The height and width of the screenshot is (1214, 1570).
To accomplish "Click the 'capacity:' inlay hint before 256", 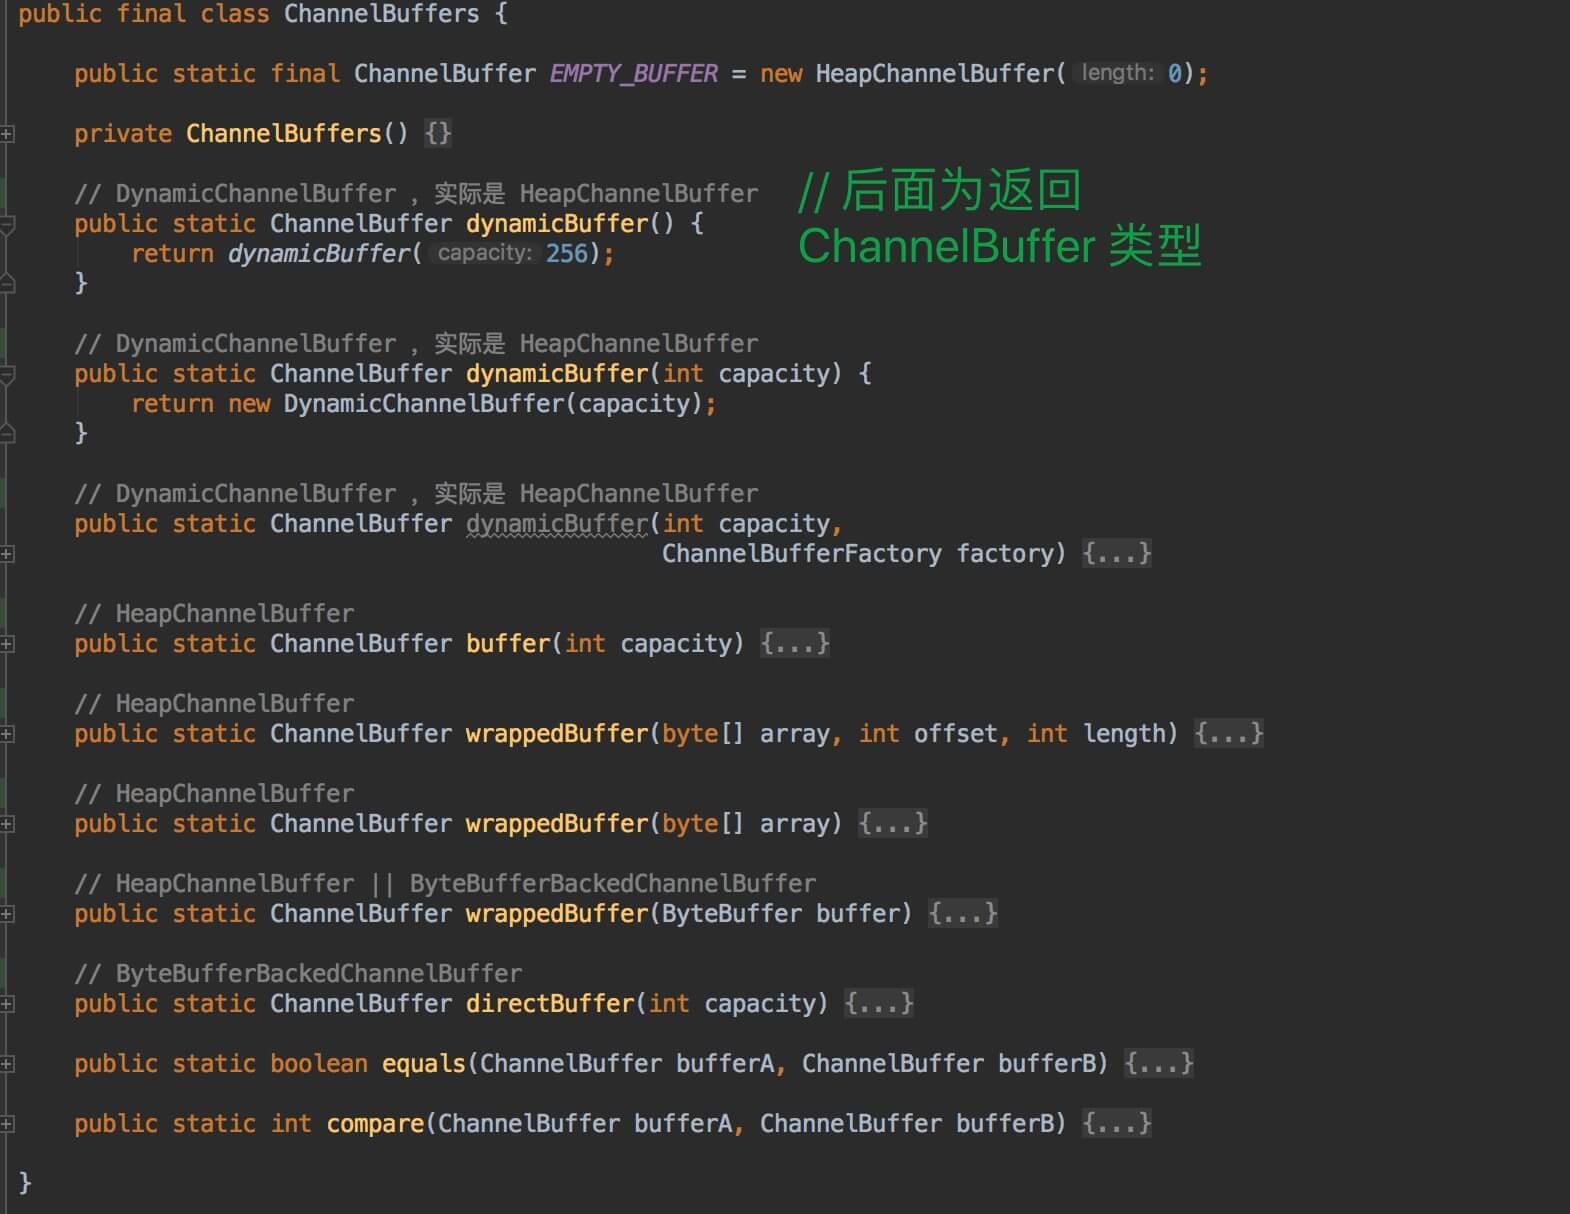I will (x=484, y=254).
